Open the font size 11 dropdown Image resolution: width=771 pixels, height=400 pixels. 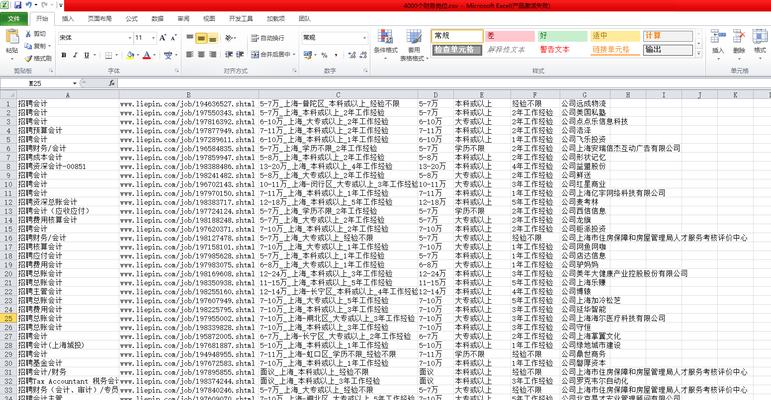click(x=153, y=38)
